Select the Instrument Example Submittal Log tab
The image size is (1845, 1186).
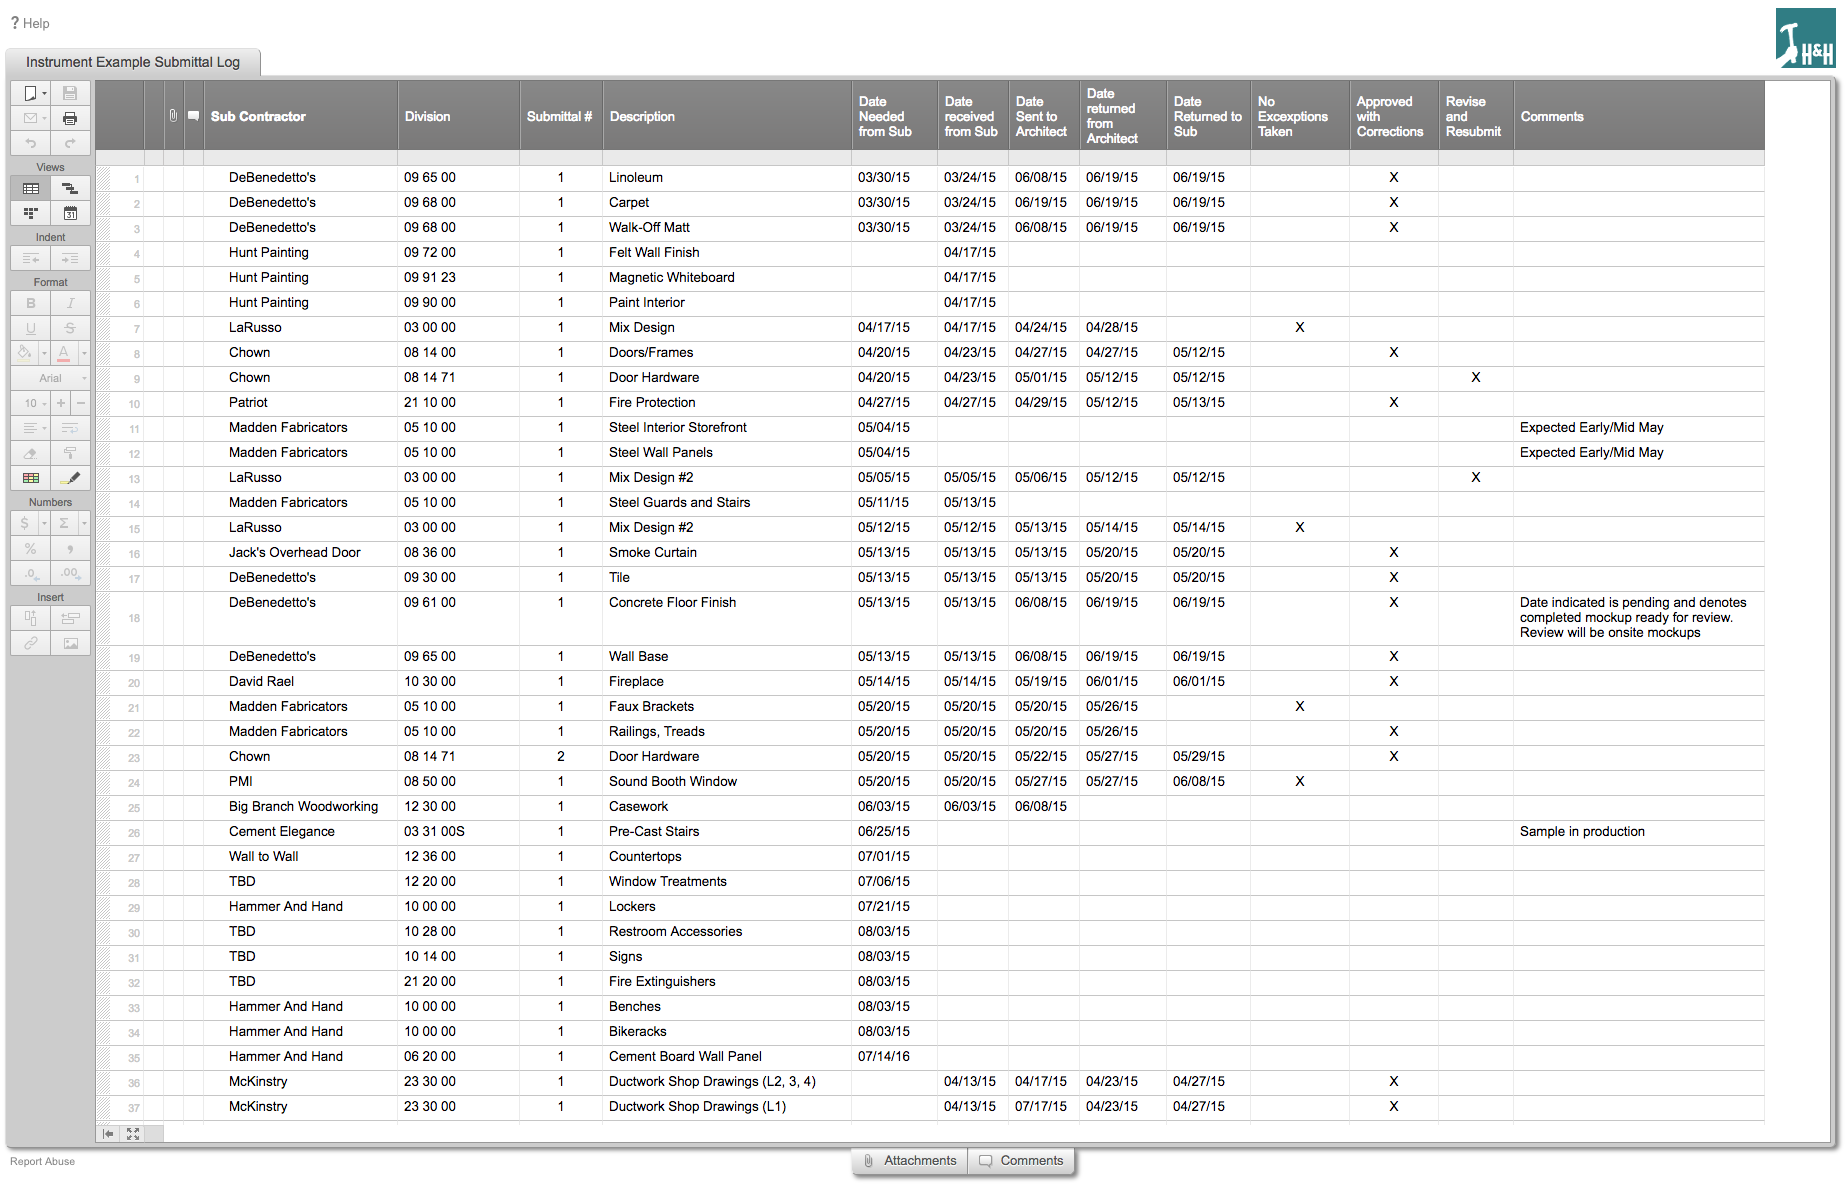[133, 62]
